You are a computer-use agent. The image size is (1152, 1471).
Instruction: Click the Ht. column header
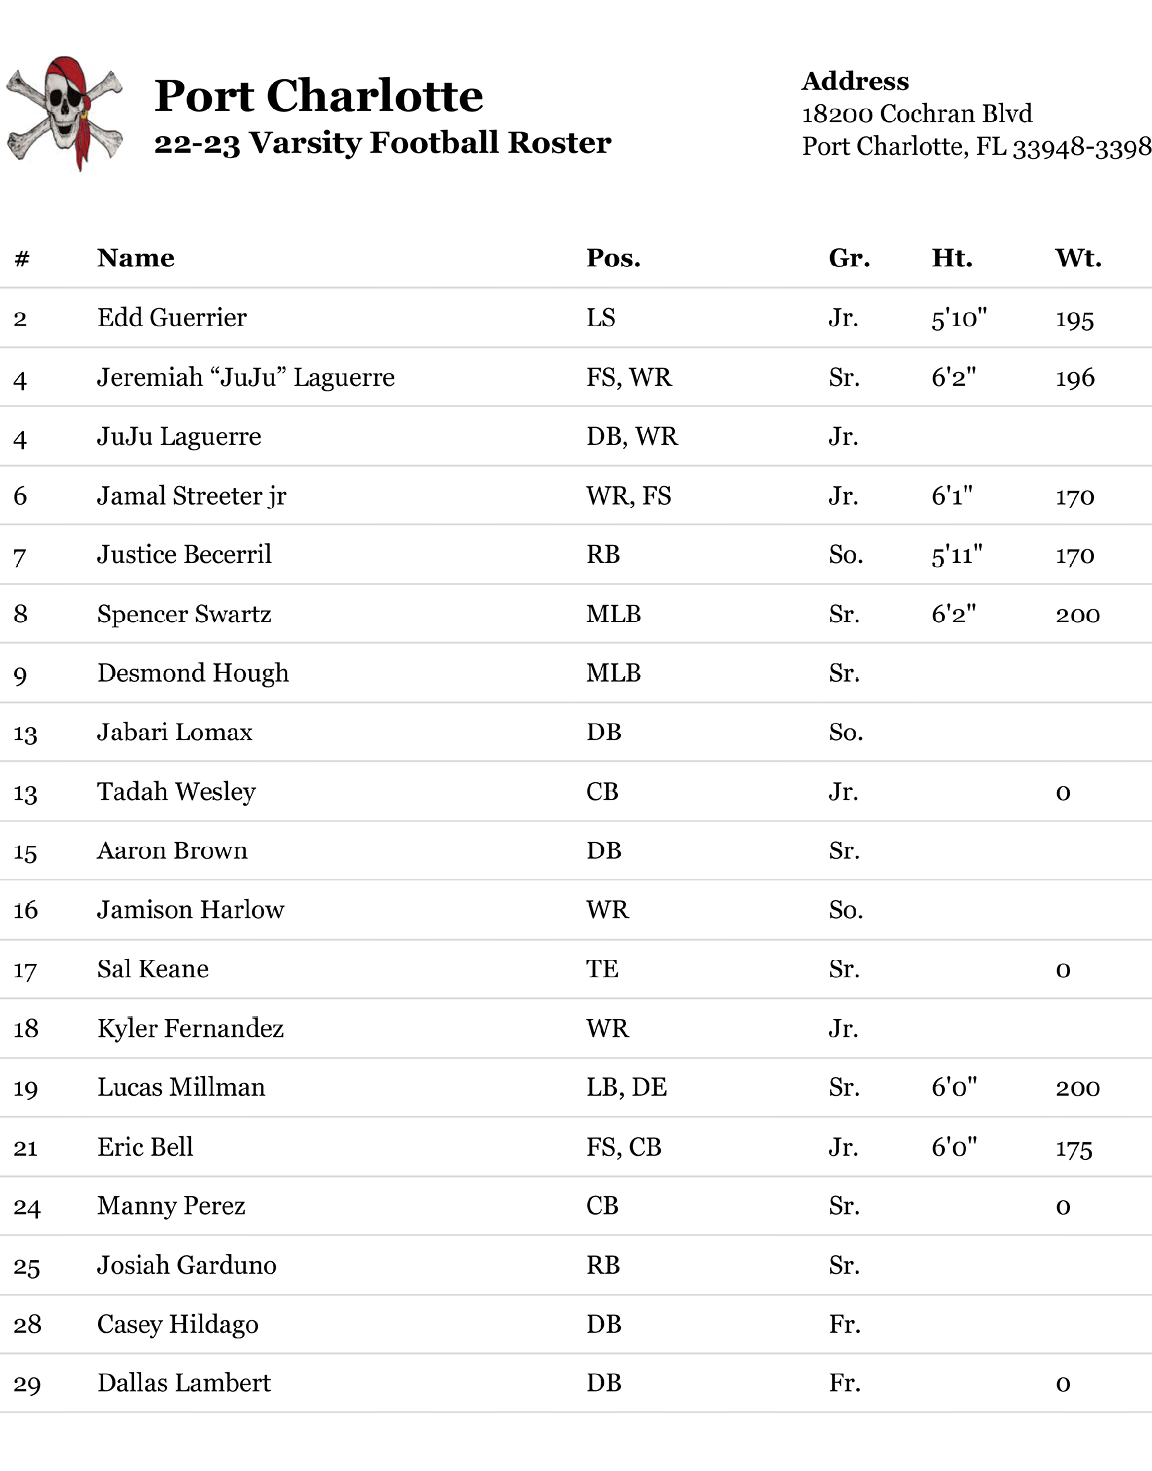coord(951,258)
